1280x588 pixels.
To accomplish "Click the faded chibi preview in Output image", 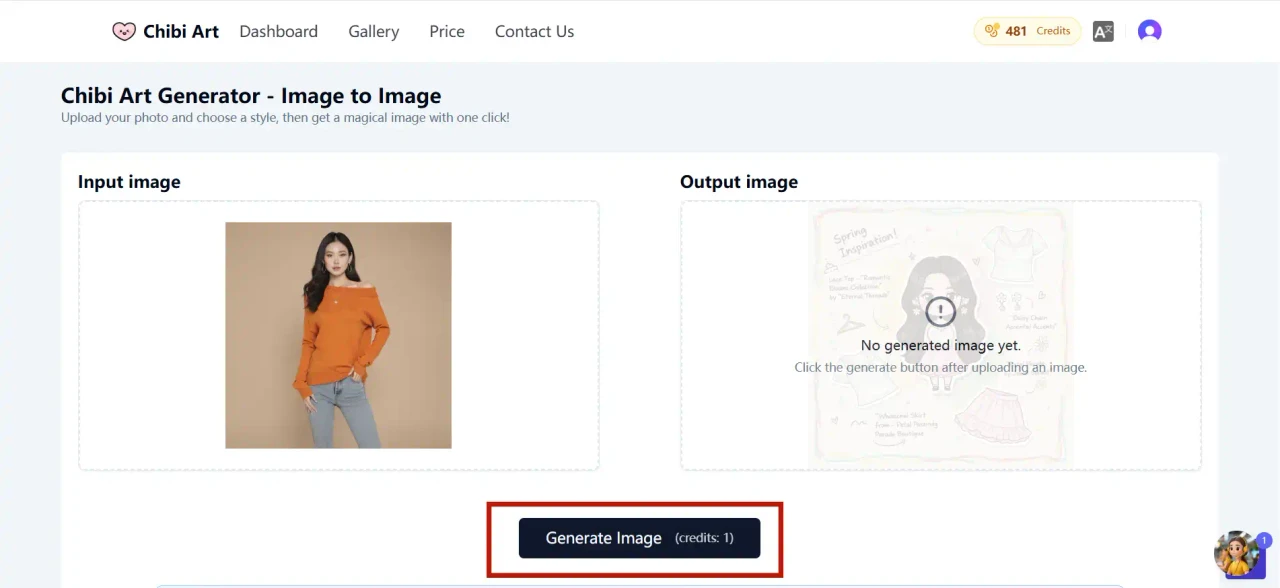I will point(940,335).
